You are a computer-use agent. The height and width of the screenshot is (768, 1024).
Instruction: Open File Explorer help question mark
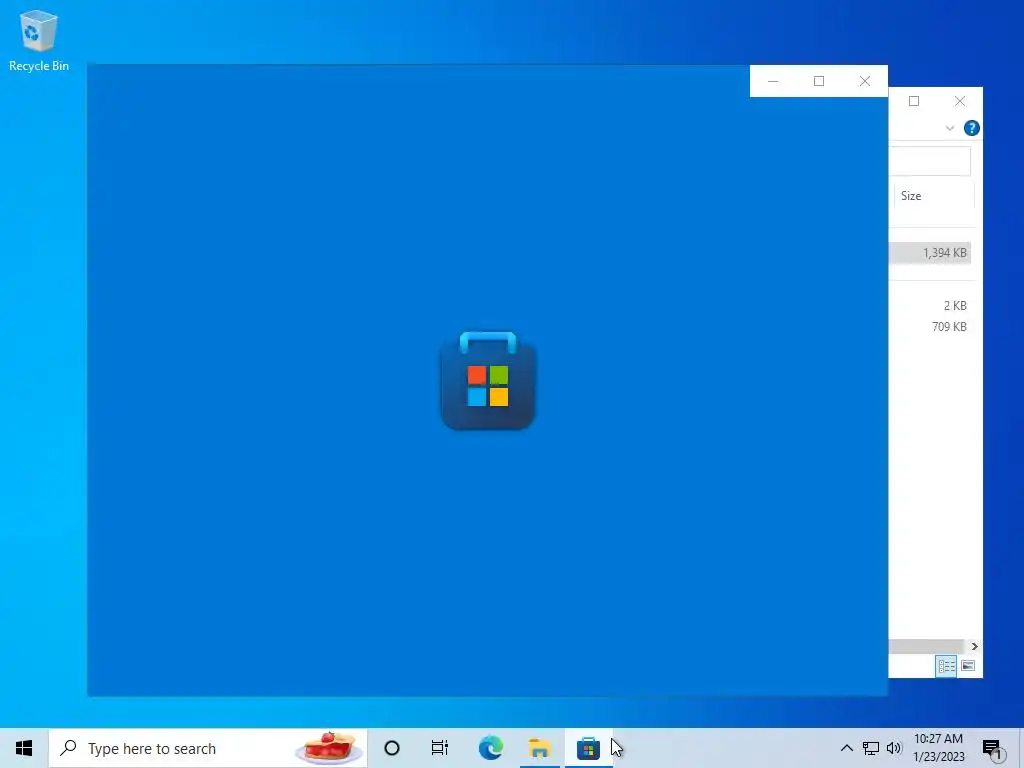(x=971, y=128)
